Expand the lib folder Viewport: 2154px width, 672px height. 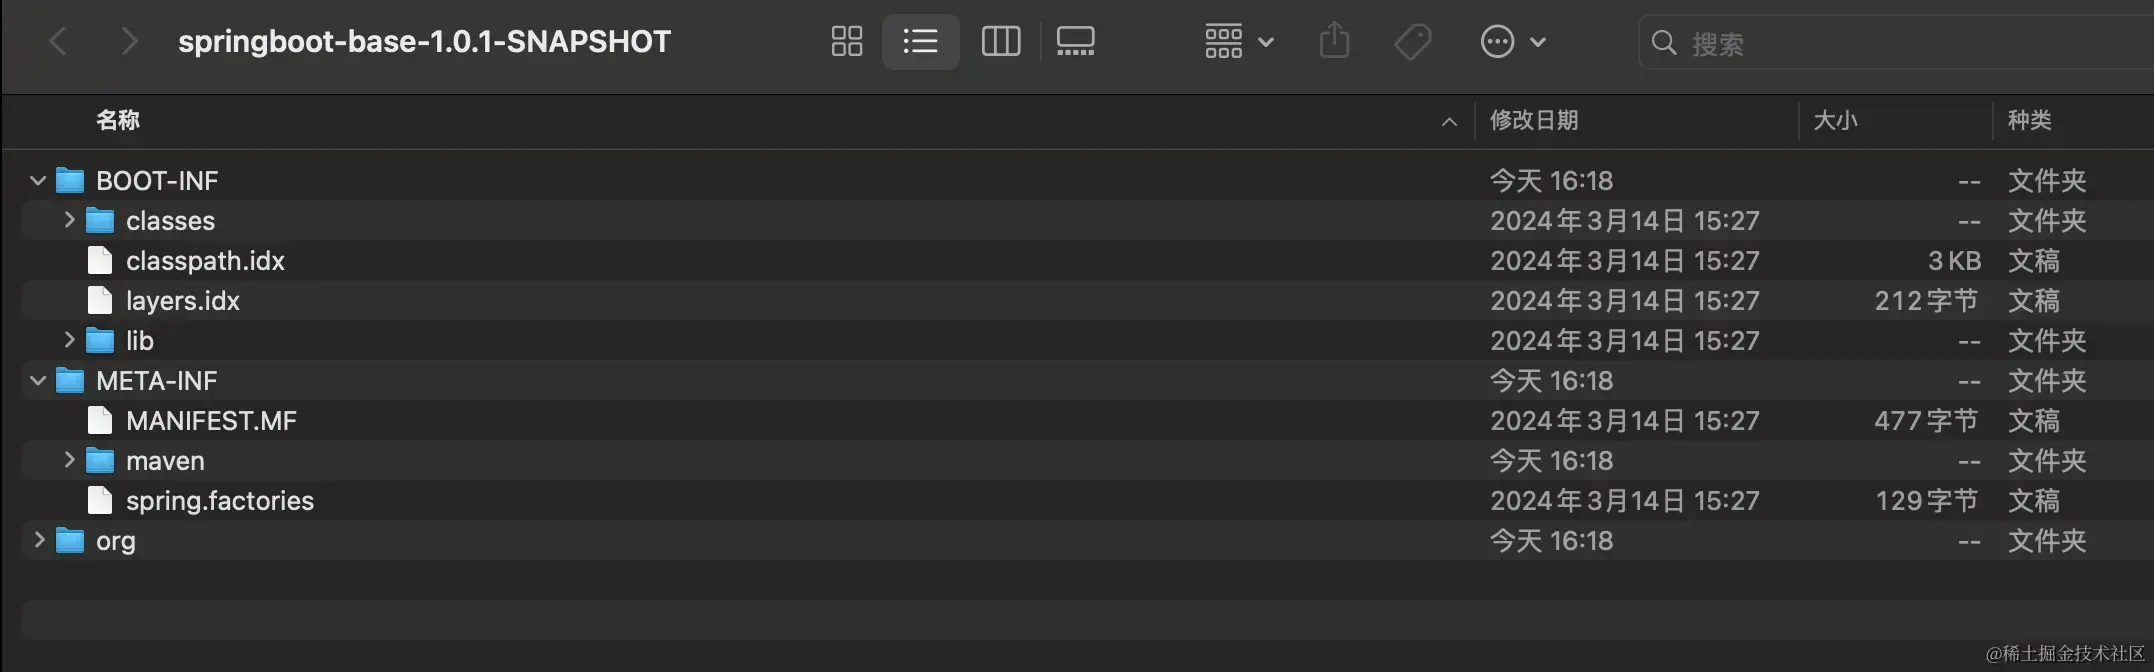tap(69, 340)
